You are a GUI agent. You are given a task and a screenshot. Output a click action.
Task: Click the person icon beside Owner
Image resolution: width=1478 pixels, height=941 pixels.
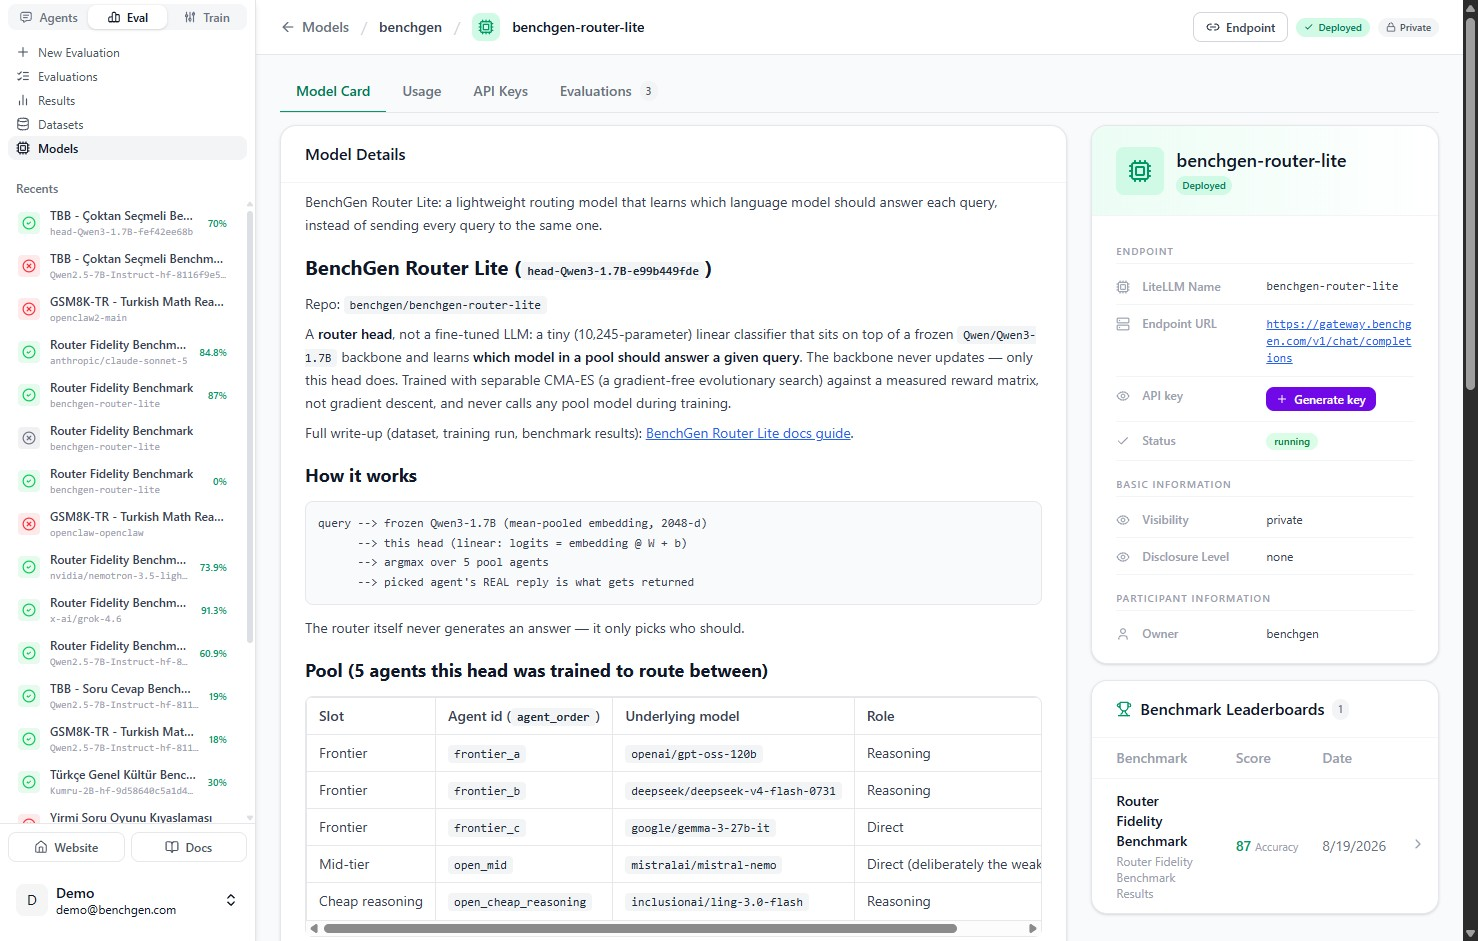(x=1123, y=634)
